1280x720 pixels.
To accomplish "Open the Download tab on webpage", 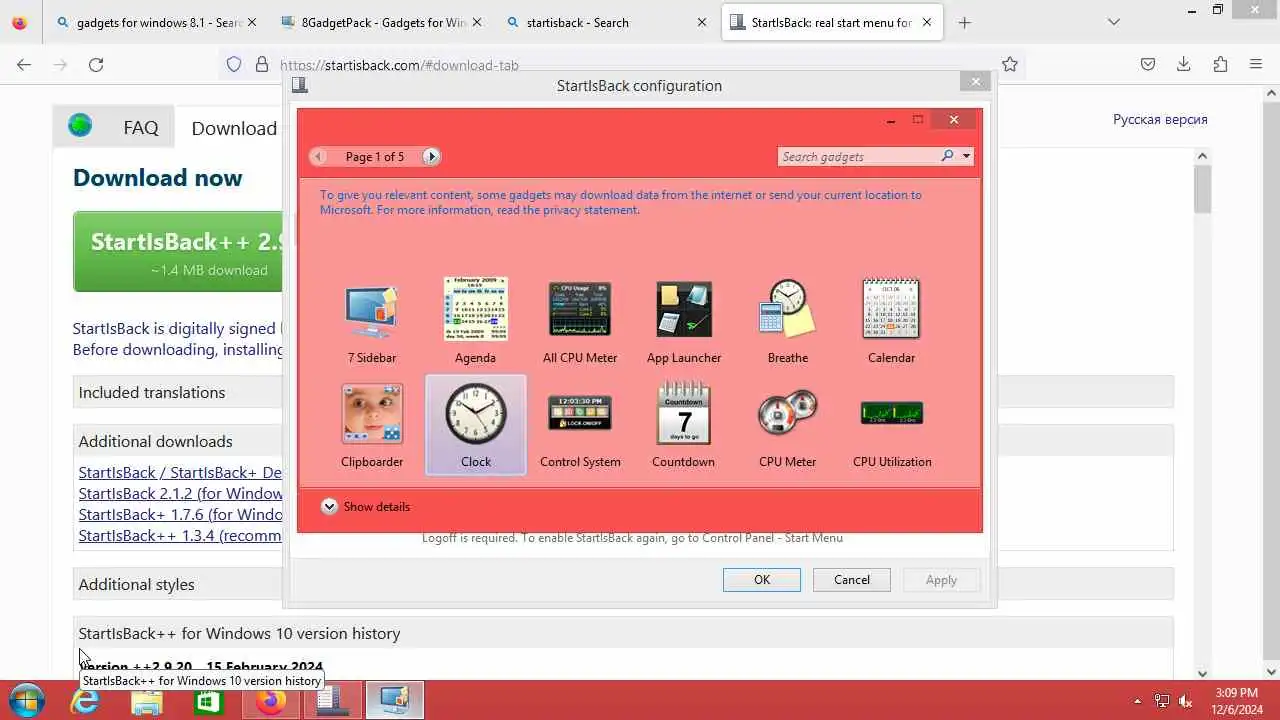I will 234,128.
